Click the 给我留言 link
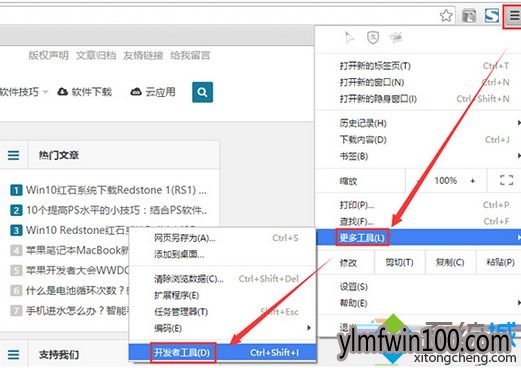The width and height of the screenshot is (521, 368). tap(190, 55)
